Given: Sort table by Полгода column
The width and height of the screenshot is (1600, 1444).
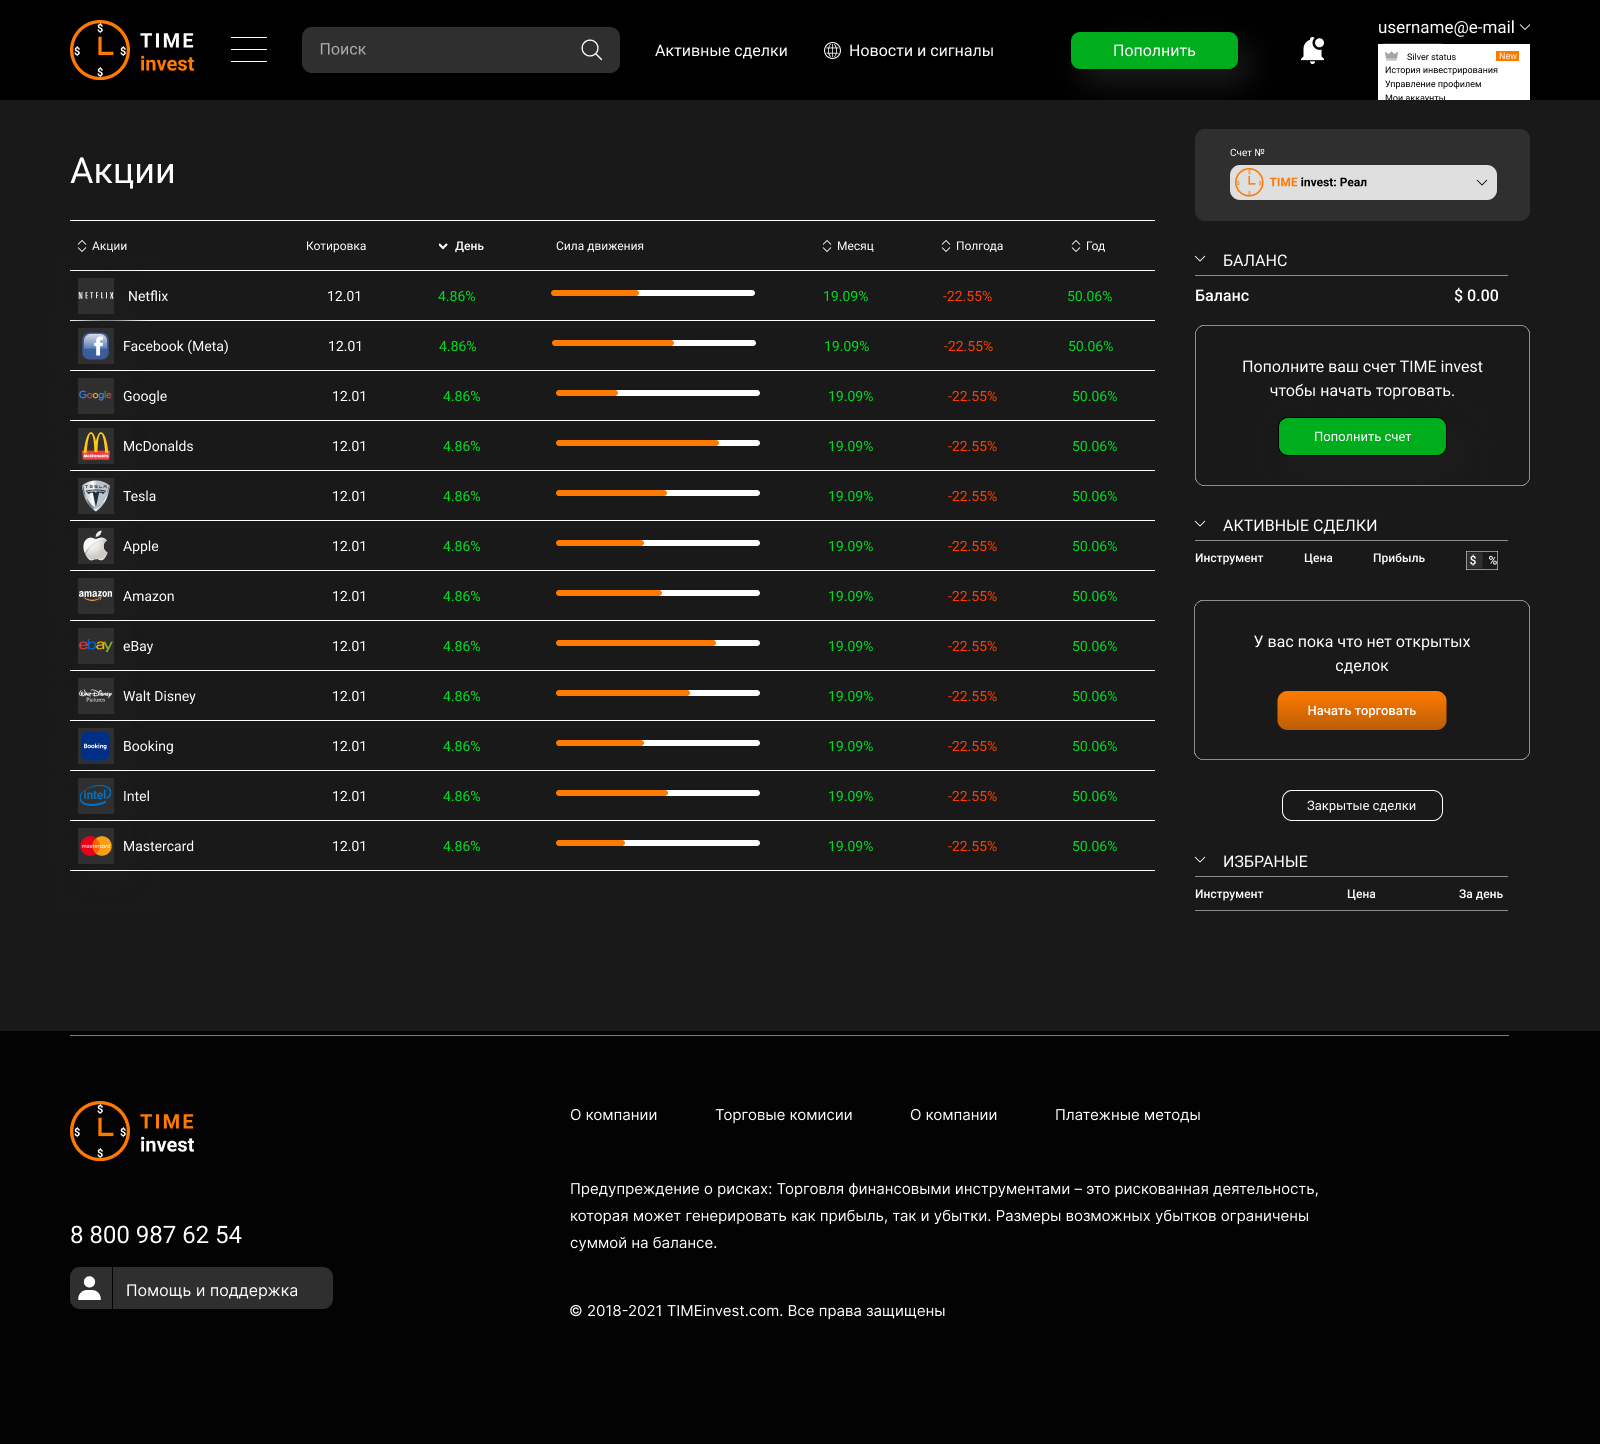Looking at the screenshot, I should coord(972,246).
